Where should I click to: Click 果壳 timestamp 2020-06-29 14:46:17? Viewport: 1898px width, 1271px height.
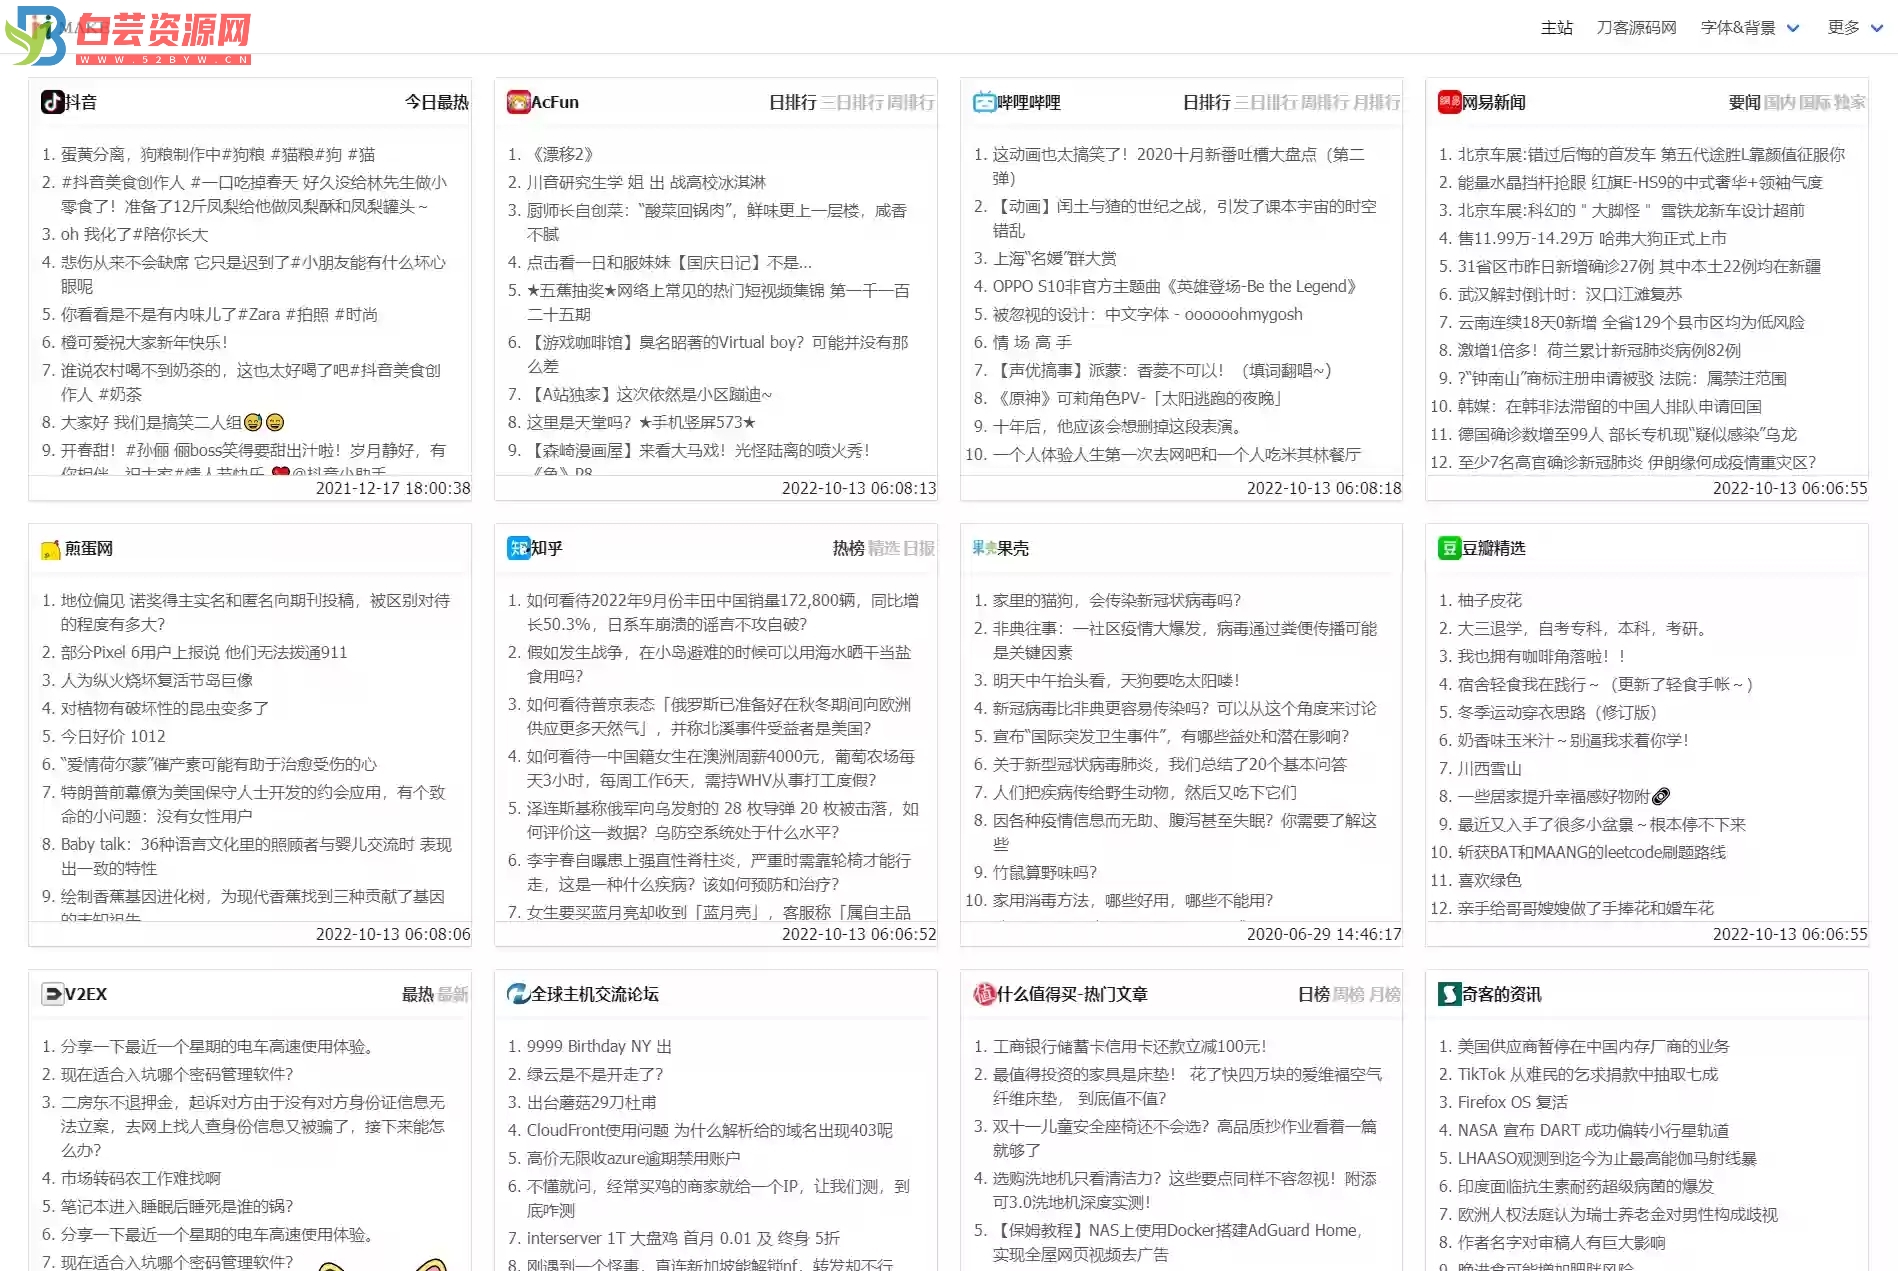1324,934
